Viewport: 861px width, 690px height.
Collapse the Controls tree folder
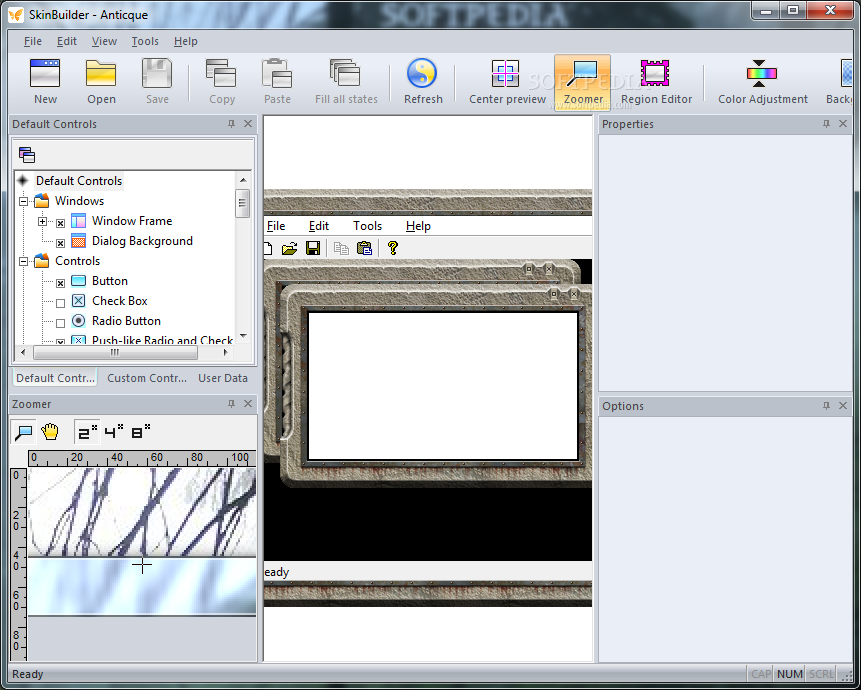[23, 262]
